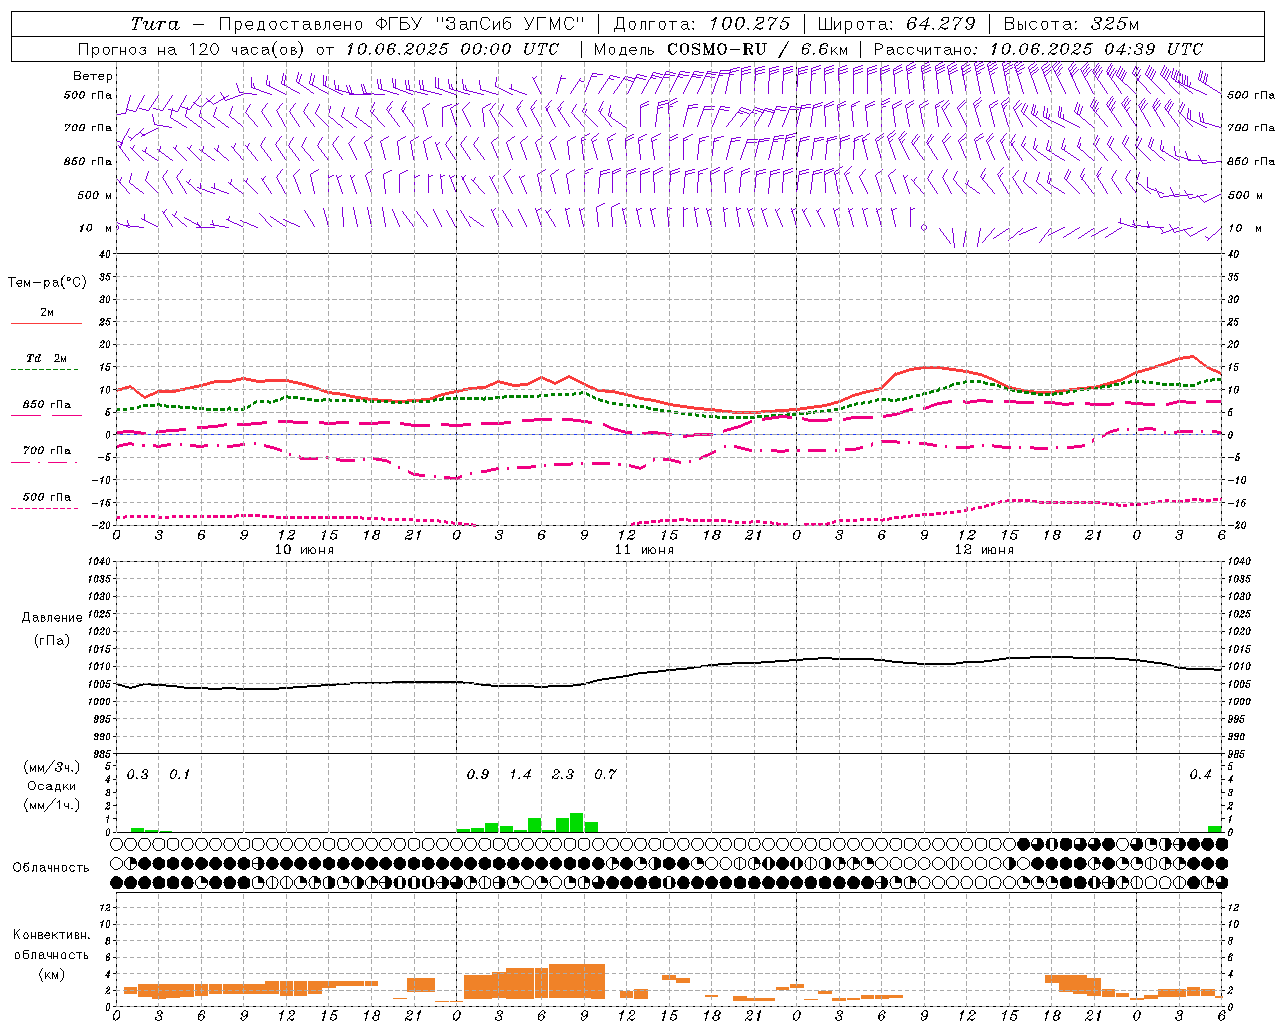
Task: Click the "700 гПа" temperature legend entry
Action: tap(47, 451)
